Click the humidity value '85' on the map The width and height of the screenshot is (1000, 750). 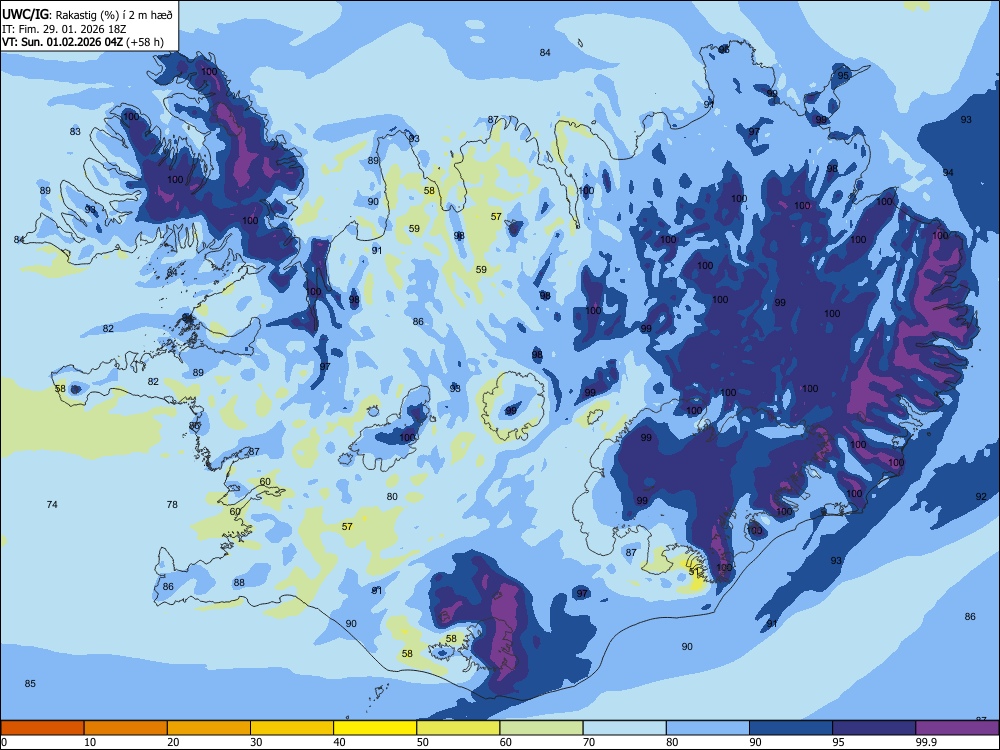point(30,684)
